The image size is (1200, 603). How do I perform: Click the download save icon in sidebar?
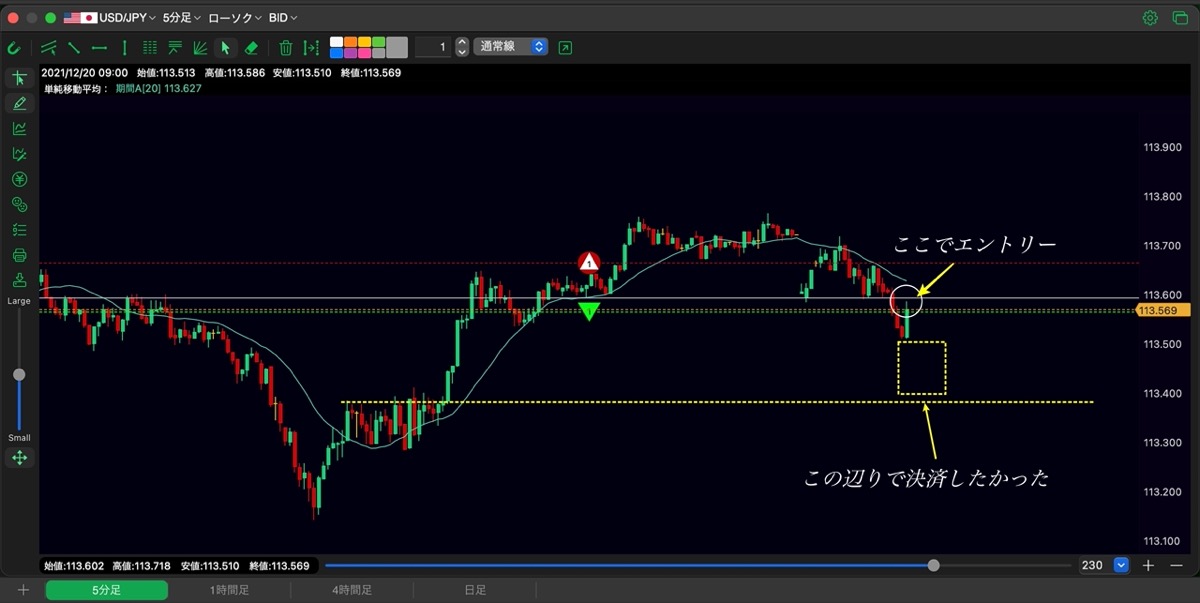19,280
